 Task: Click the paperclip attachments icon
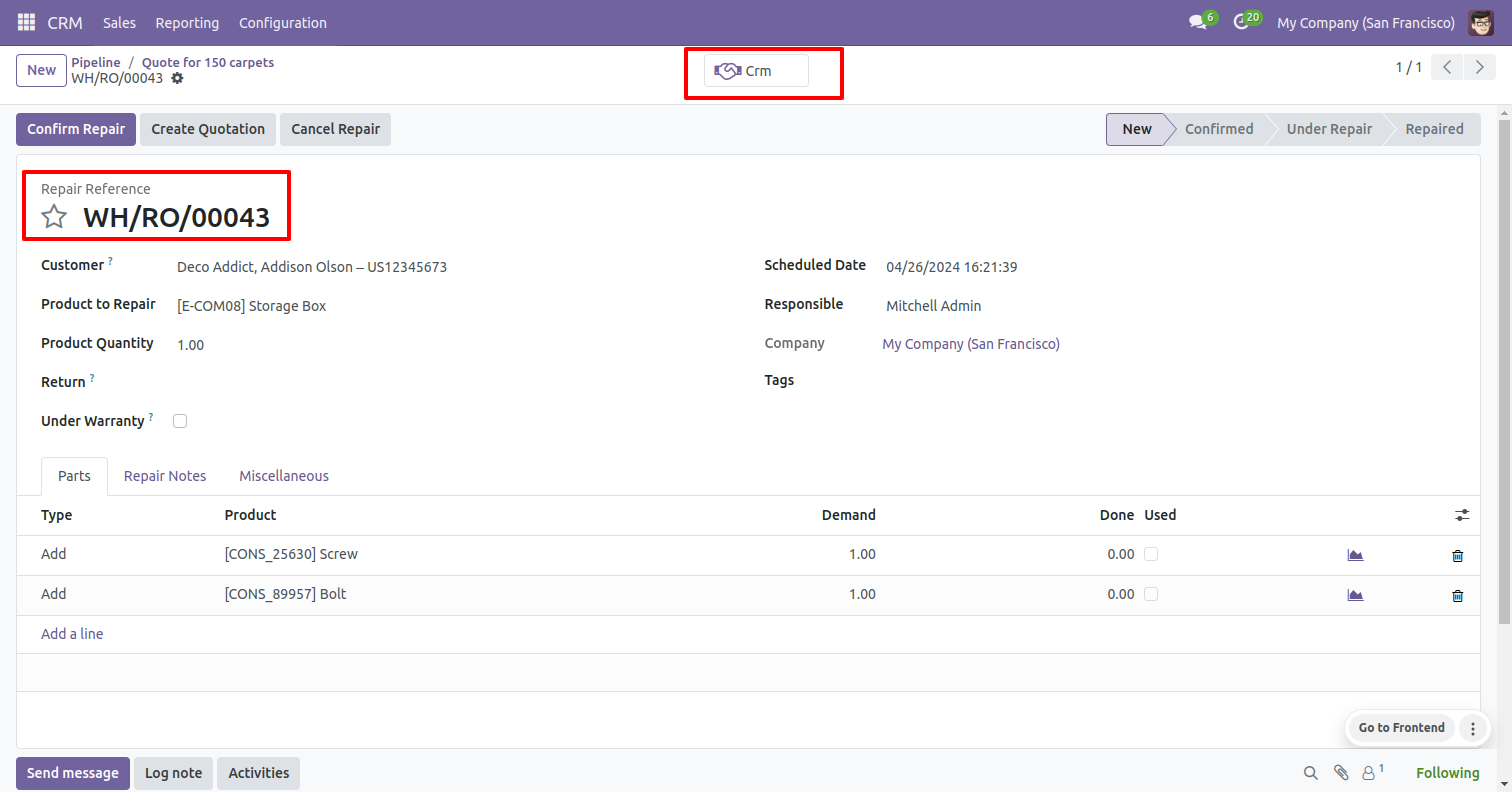click(x=1340, y=773)
